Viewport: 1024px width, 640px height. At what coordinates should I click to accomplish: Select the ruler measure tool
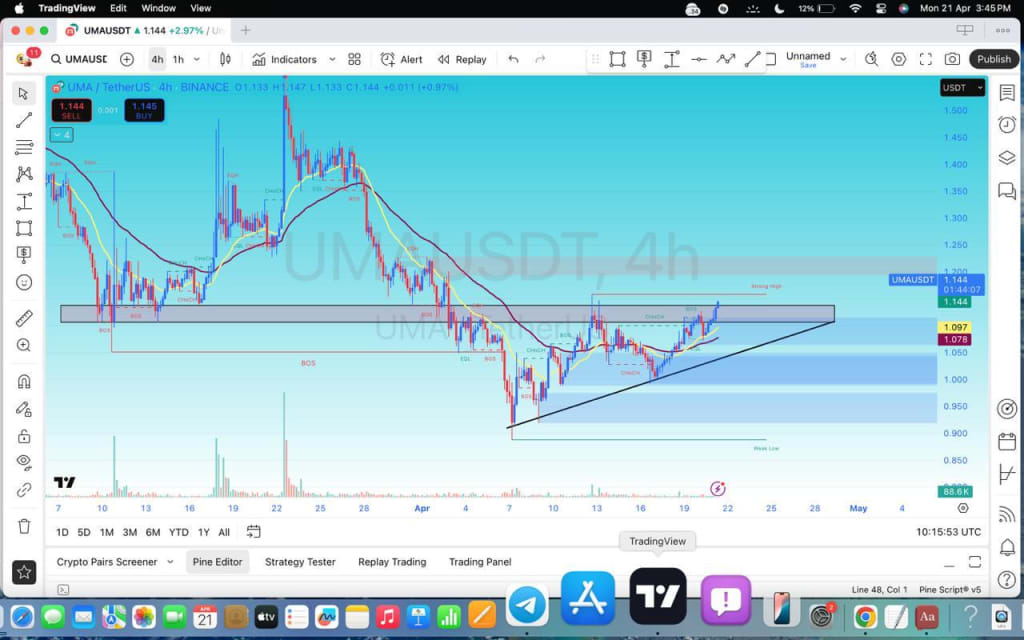tap(24, 318)
